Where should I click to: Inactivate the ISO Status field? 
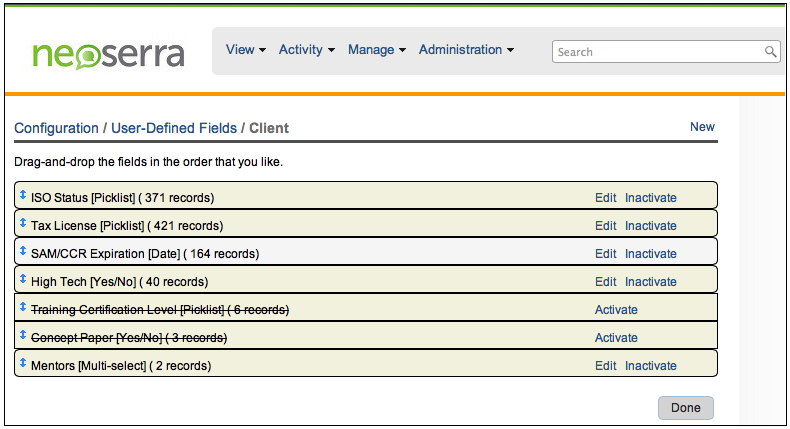[650, 198]
